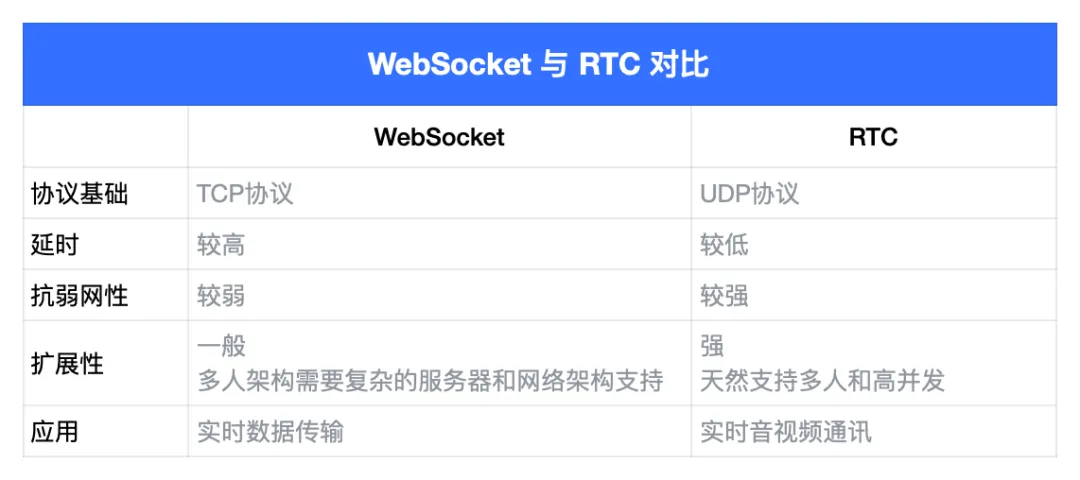Click the 实时音视频通讯 cell
The height and width of the screenshot is (480, 1080).
[x=786, y=432]
